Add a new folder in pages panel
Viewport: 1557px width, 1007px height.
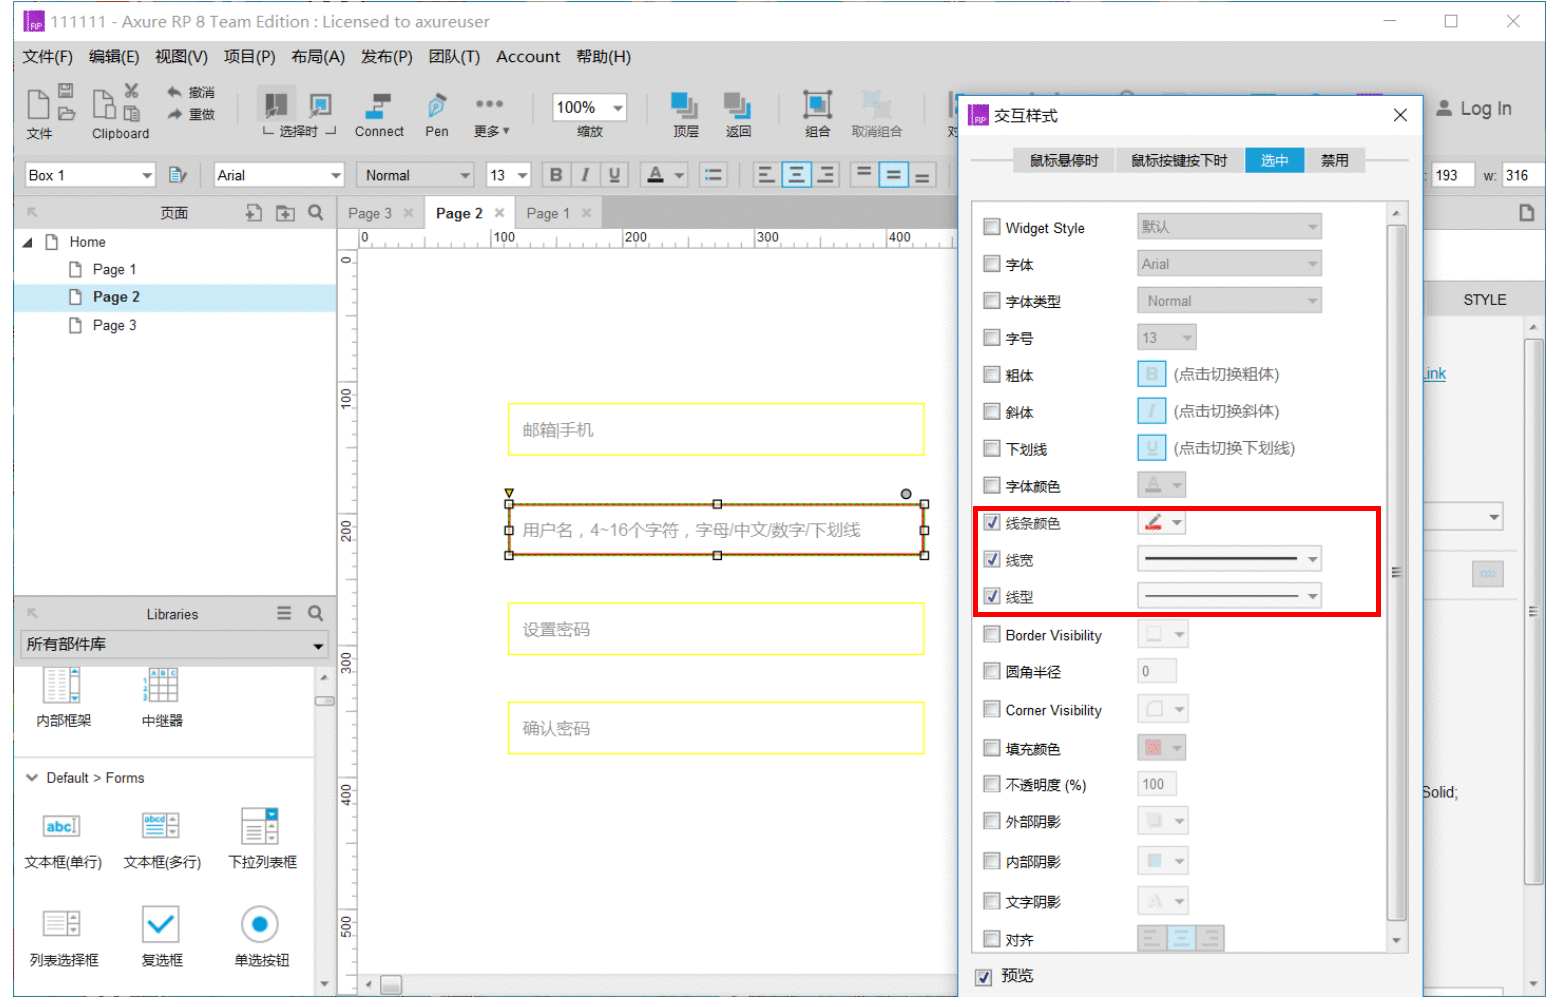tap(285, 213)
